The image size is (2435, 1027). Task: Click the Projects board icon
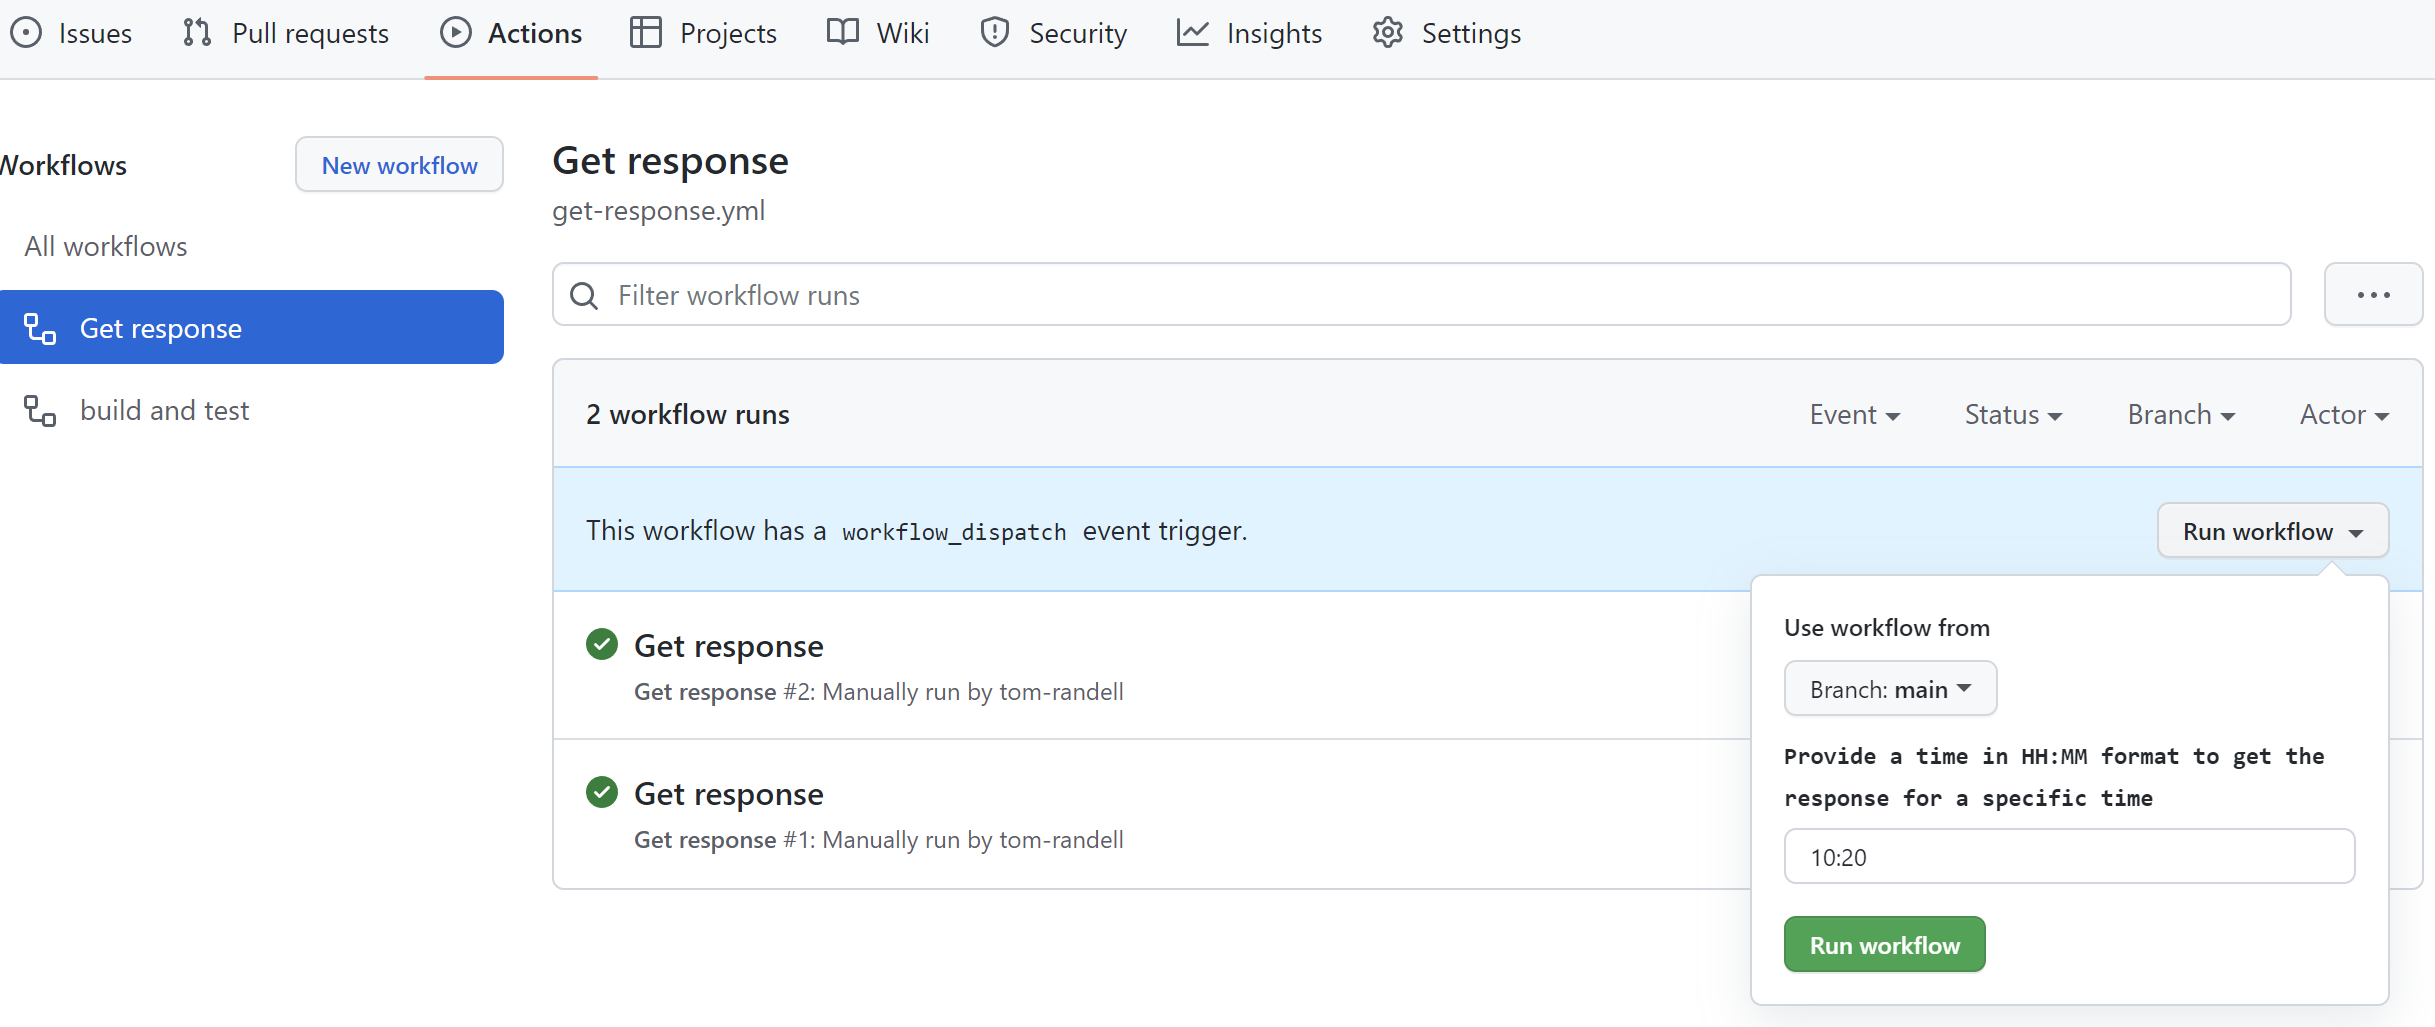click(645, 32)
